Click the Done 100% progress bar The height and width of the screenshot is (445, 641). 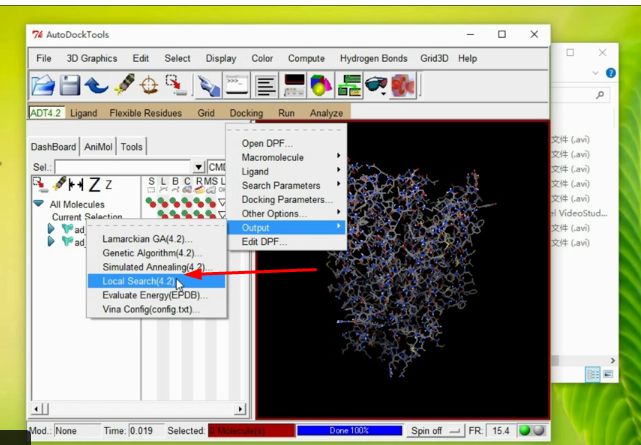coord(350,431)
